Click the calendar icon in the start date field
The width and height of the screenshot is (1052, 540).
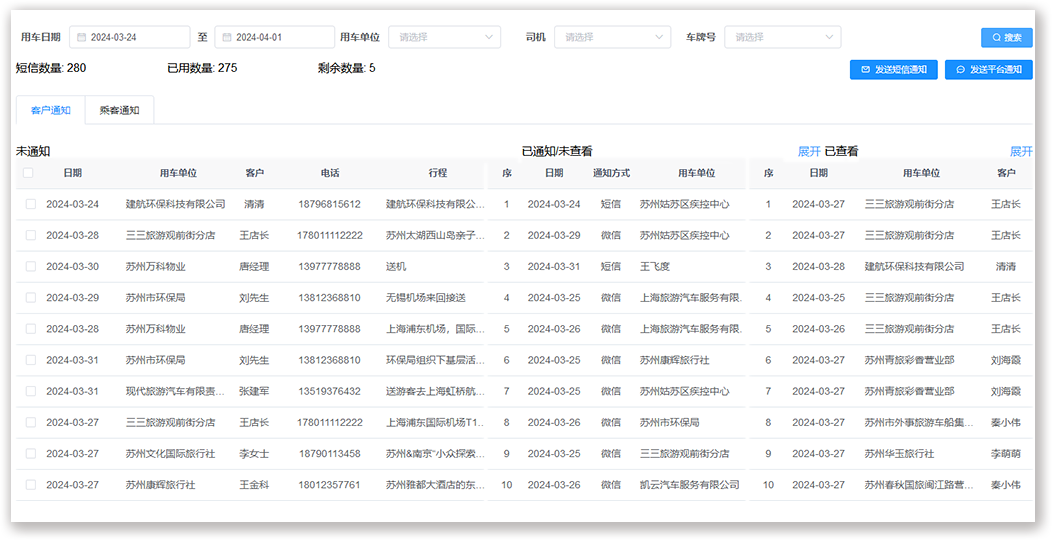[x=79, y=37]
